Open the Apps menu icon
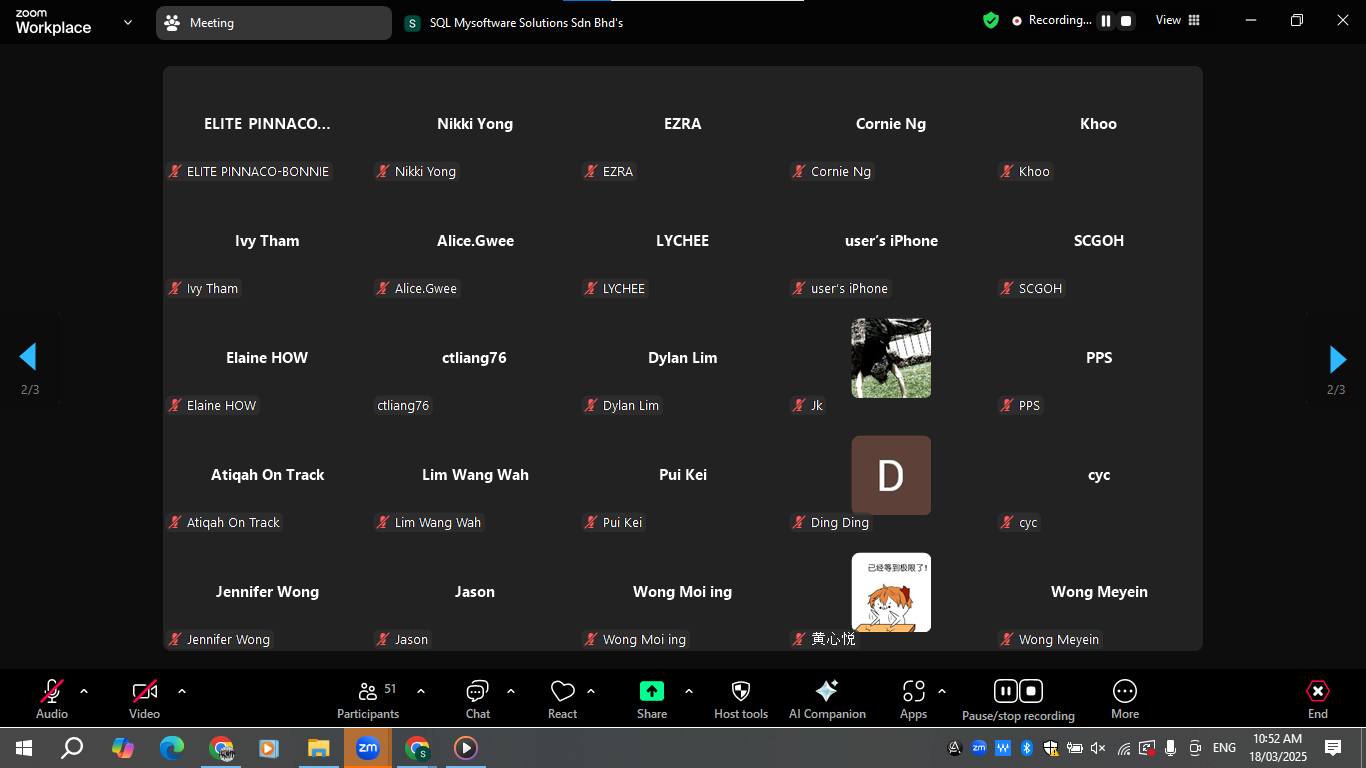Screen dimensions: 1366x768 (x=913, y=699)
